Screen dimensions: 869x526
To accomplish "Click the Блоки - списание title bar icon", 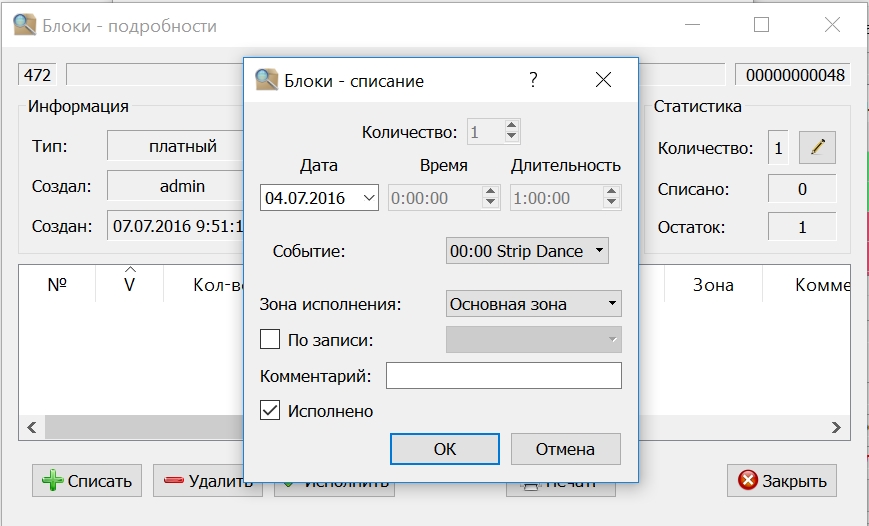I will click(267, 80).
